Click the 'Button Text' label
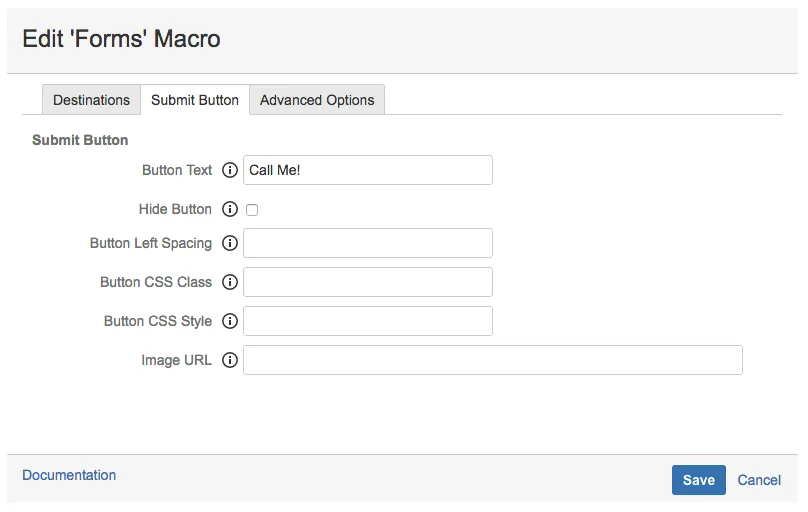 (177, 170)
